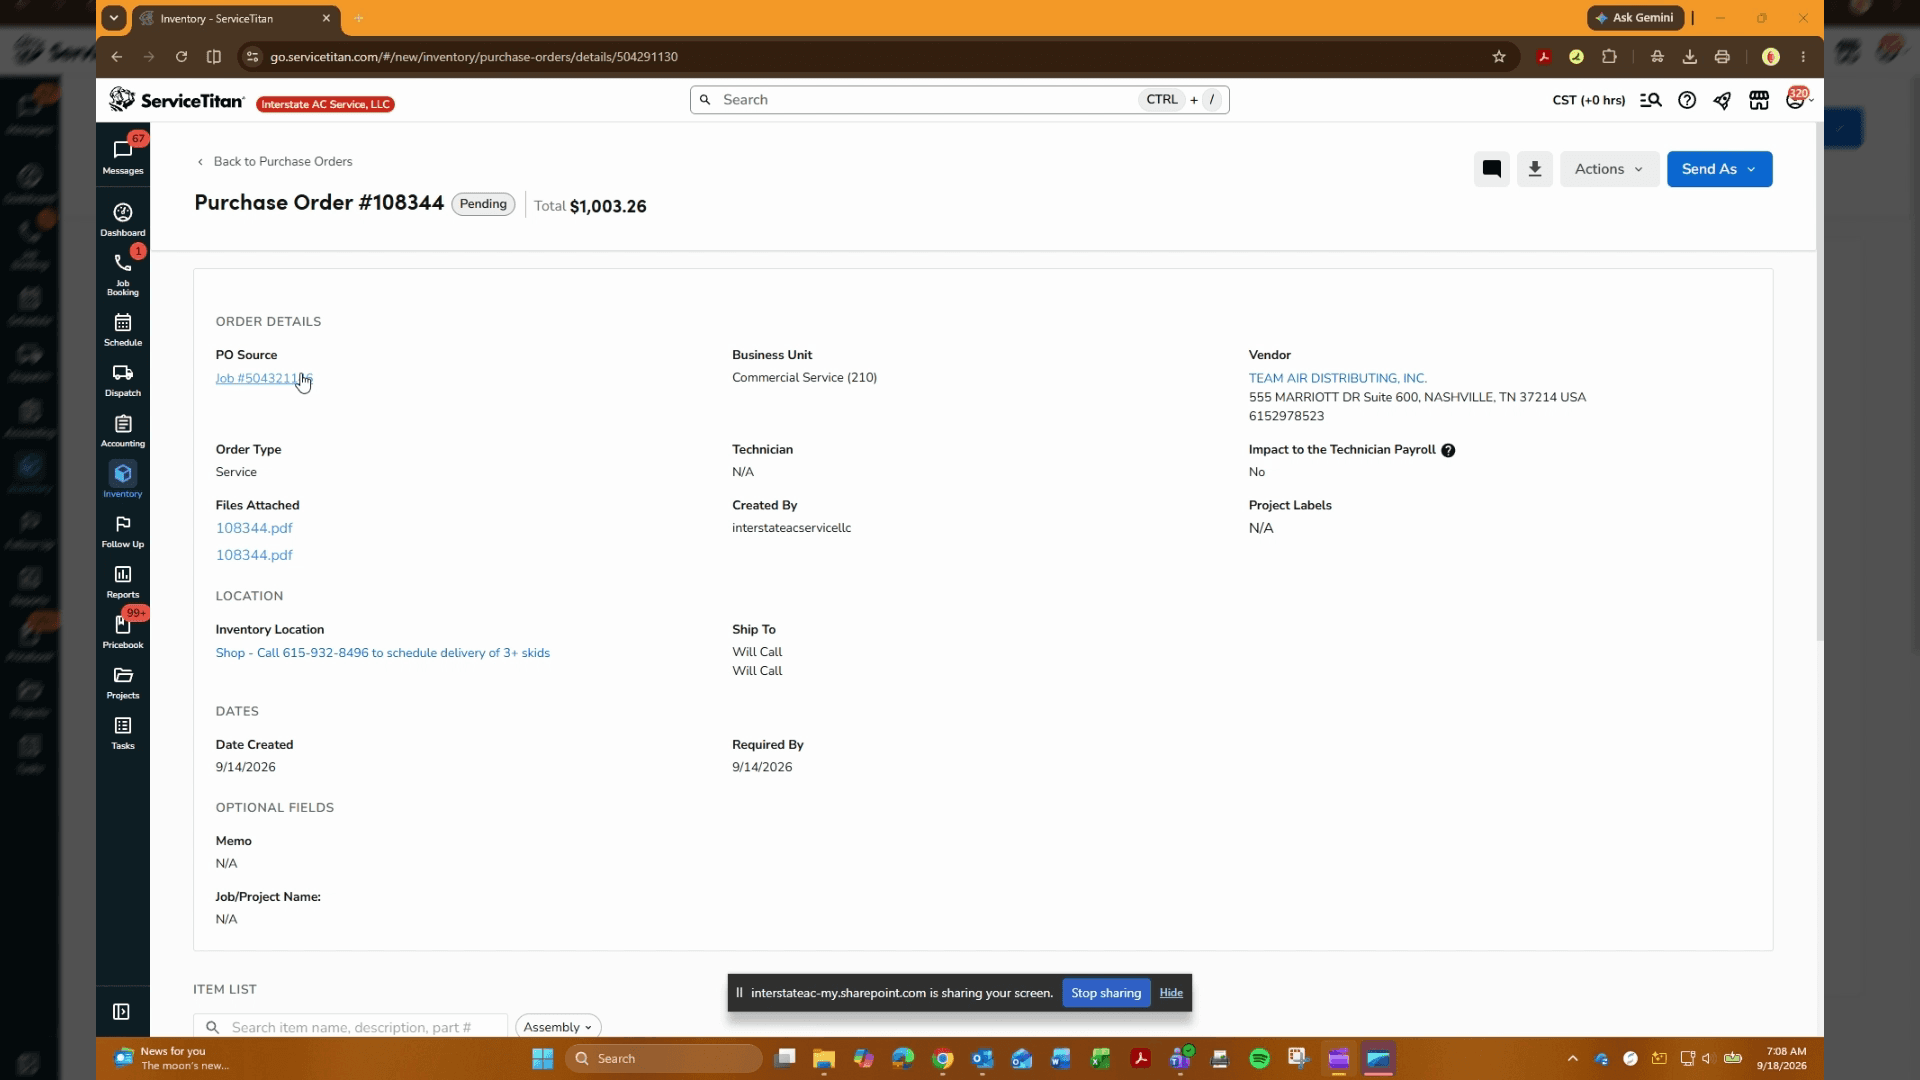Click the payroll impact help tooltip icon
Screen dimensions: 1920x1080
pyautogui.click(x=1448, y=450)
